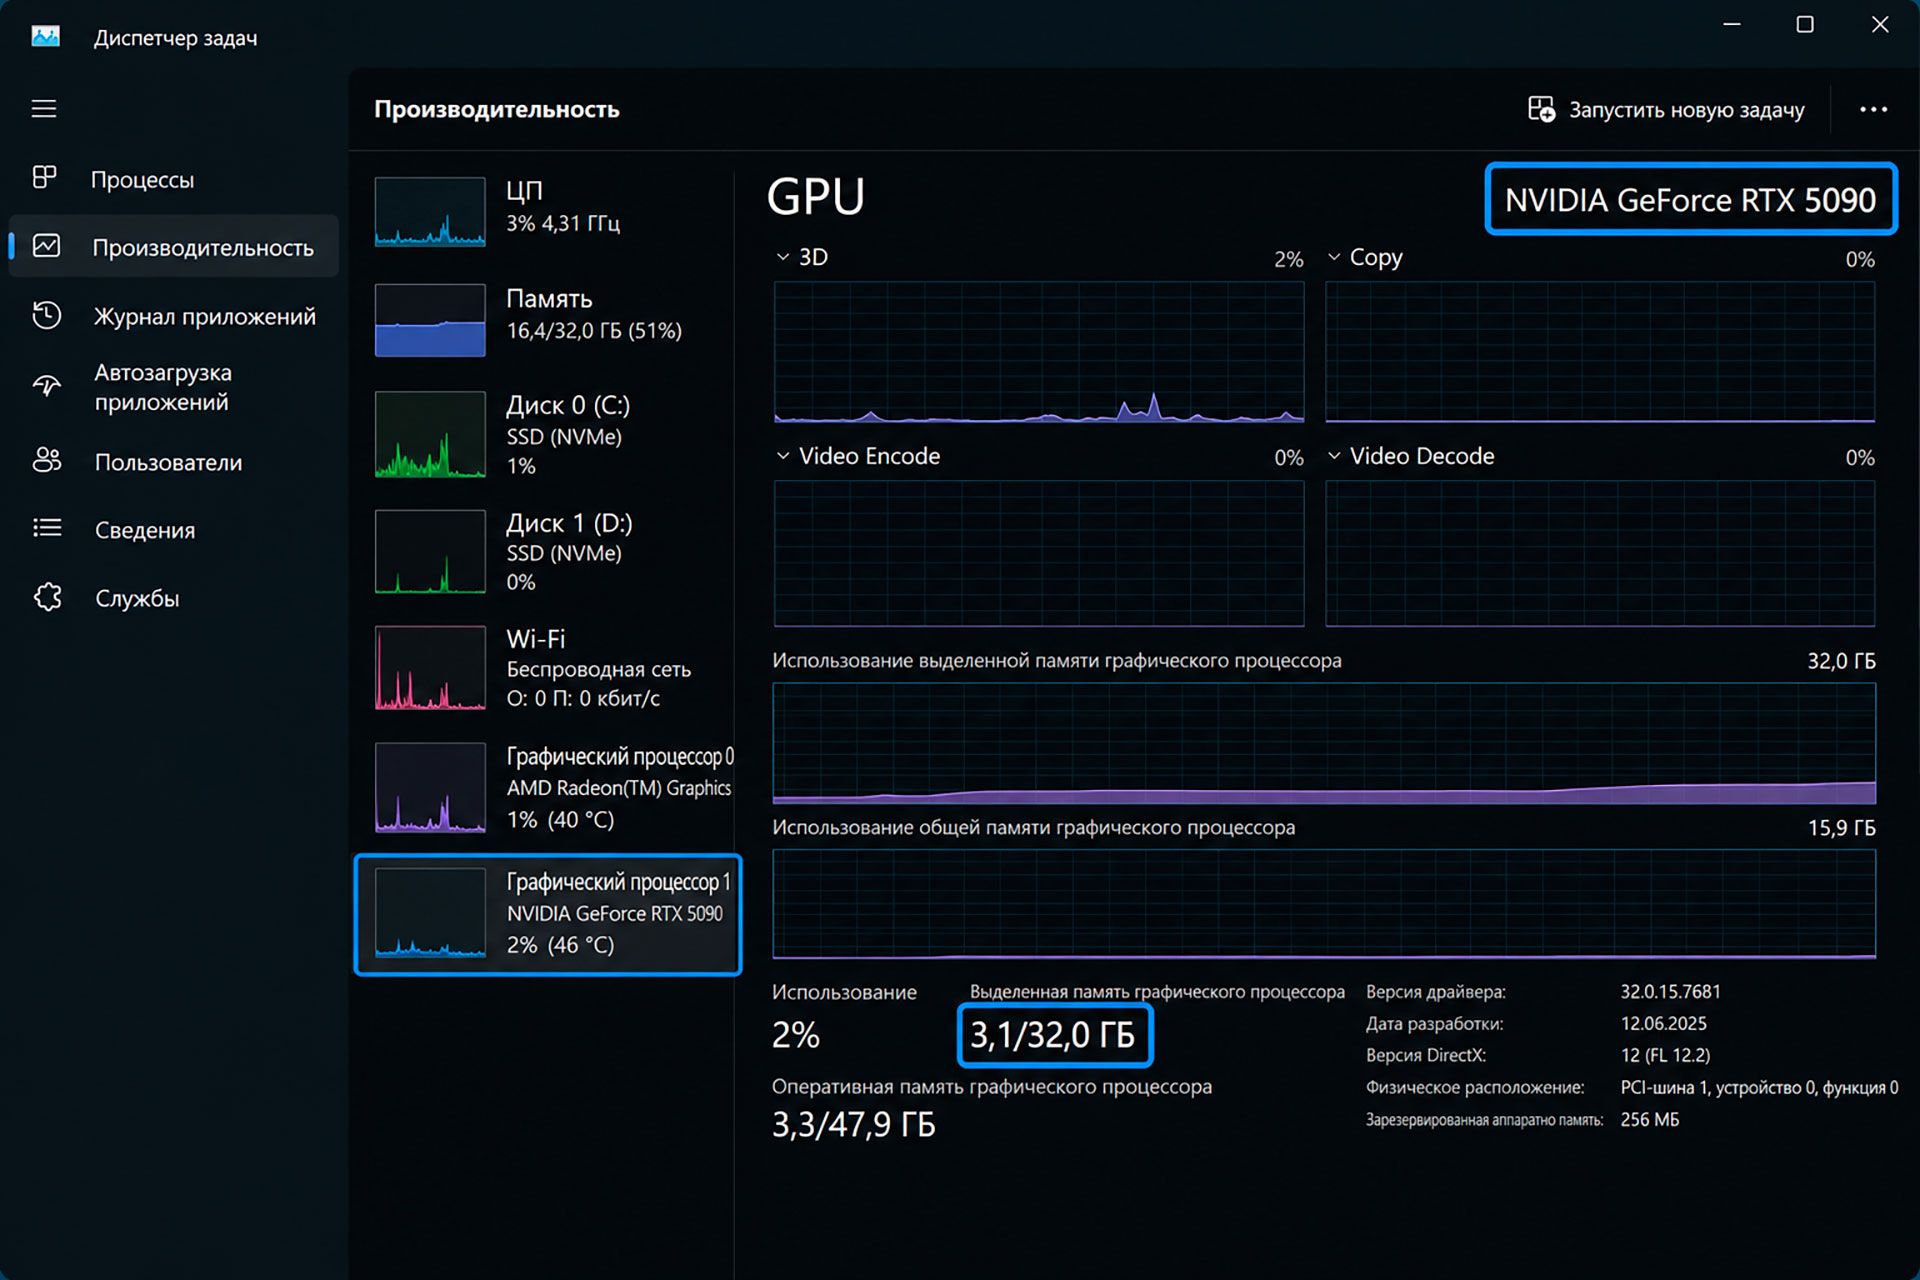Expand the Copy engine dropdown chevron

click(1333, 257)
